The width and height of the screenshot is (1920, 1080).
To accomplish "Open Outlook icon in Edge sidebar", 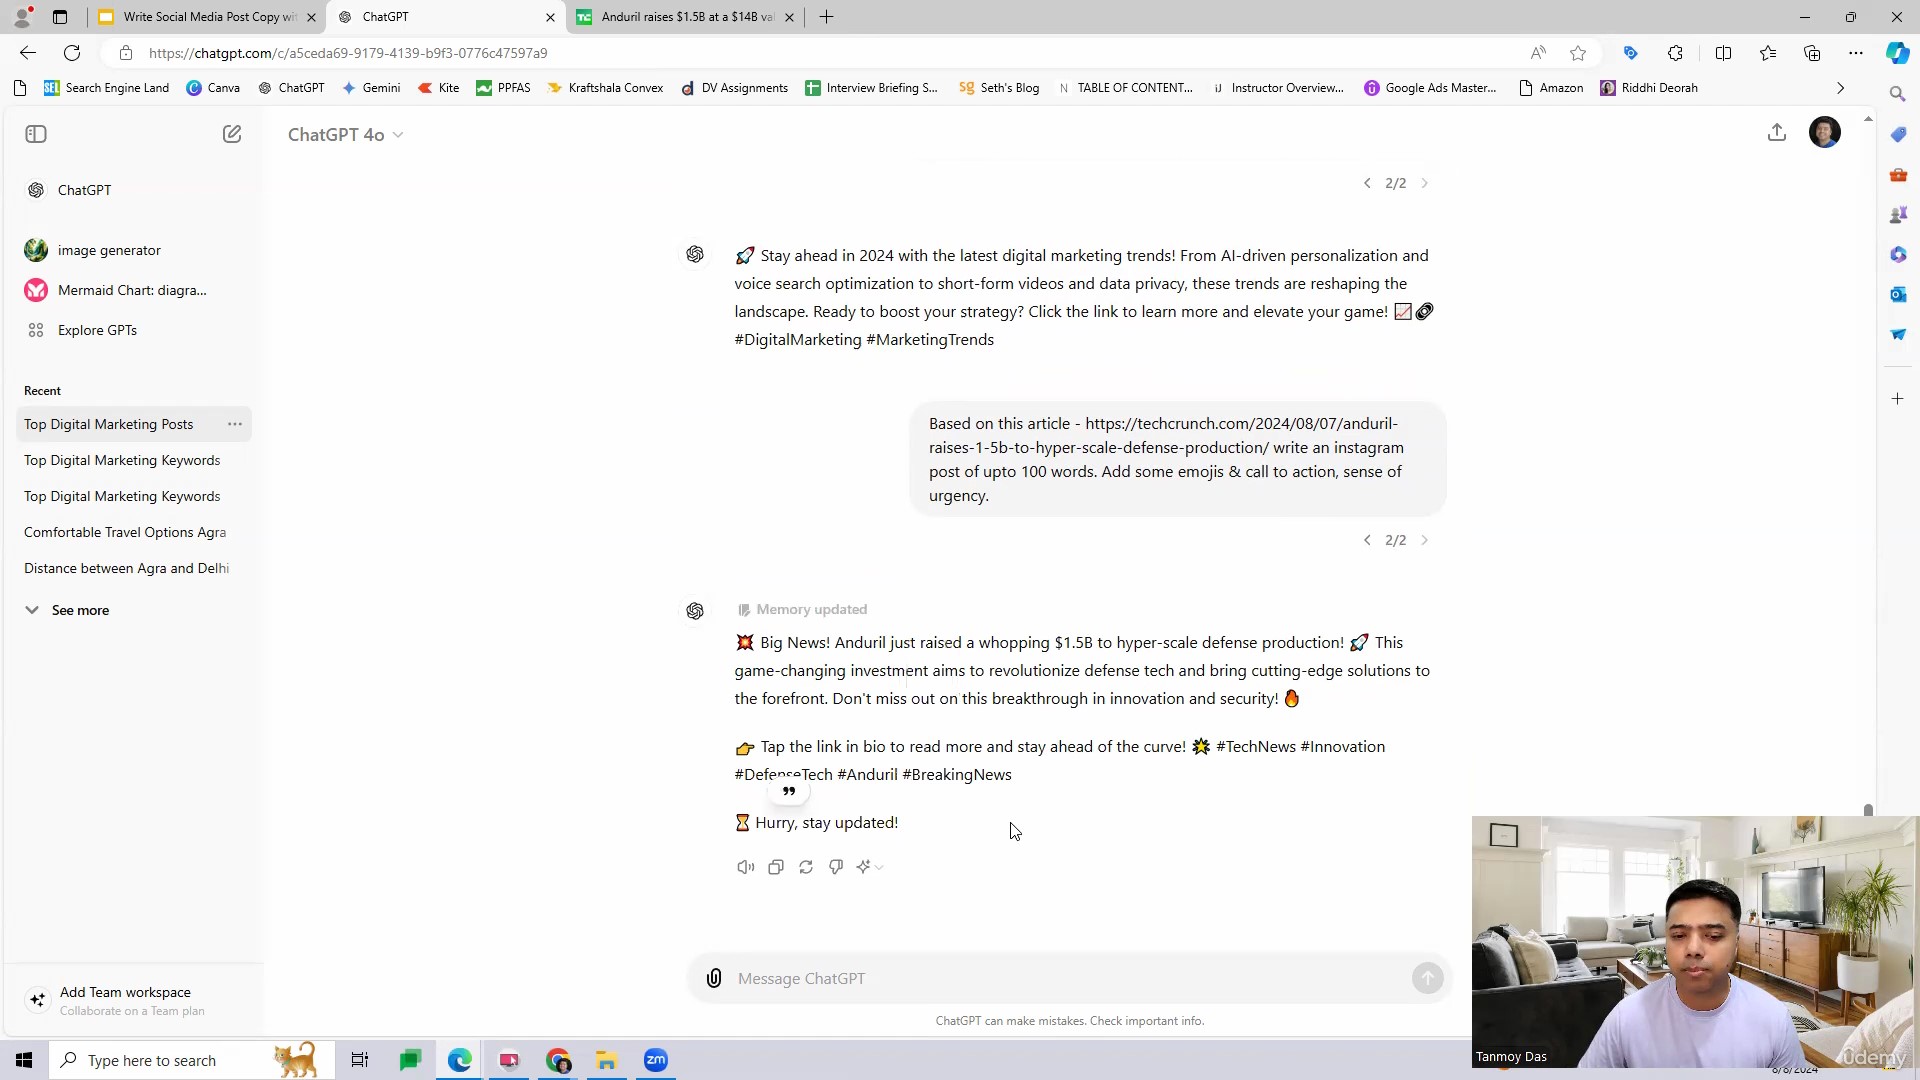I will click(x=1898, y=294).
